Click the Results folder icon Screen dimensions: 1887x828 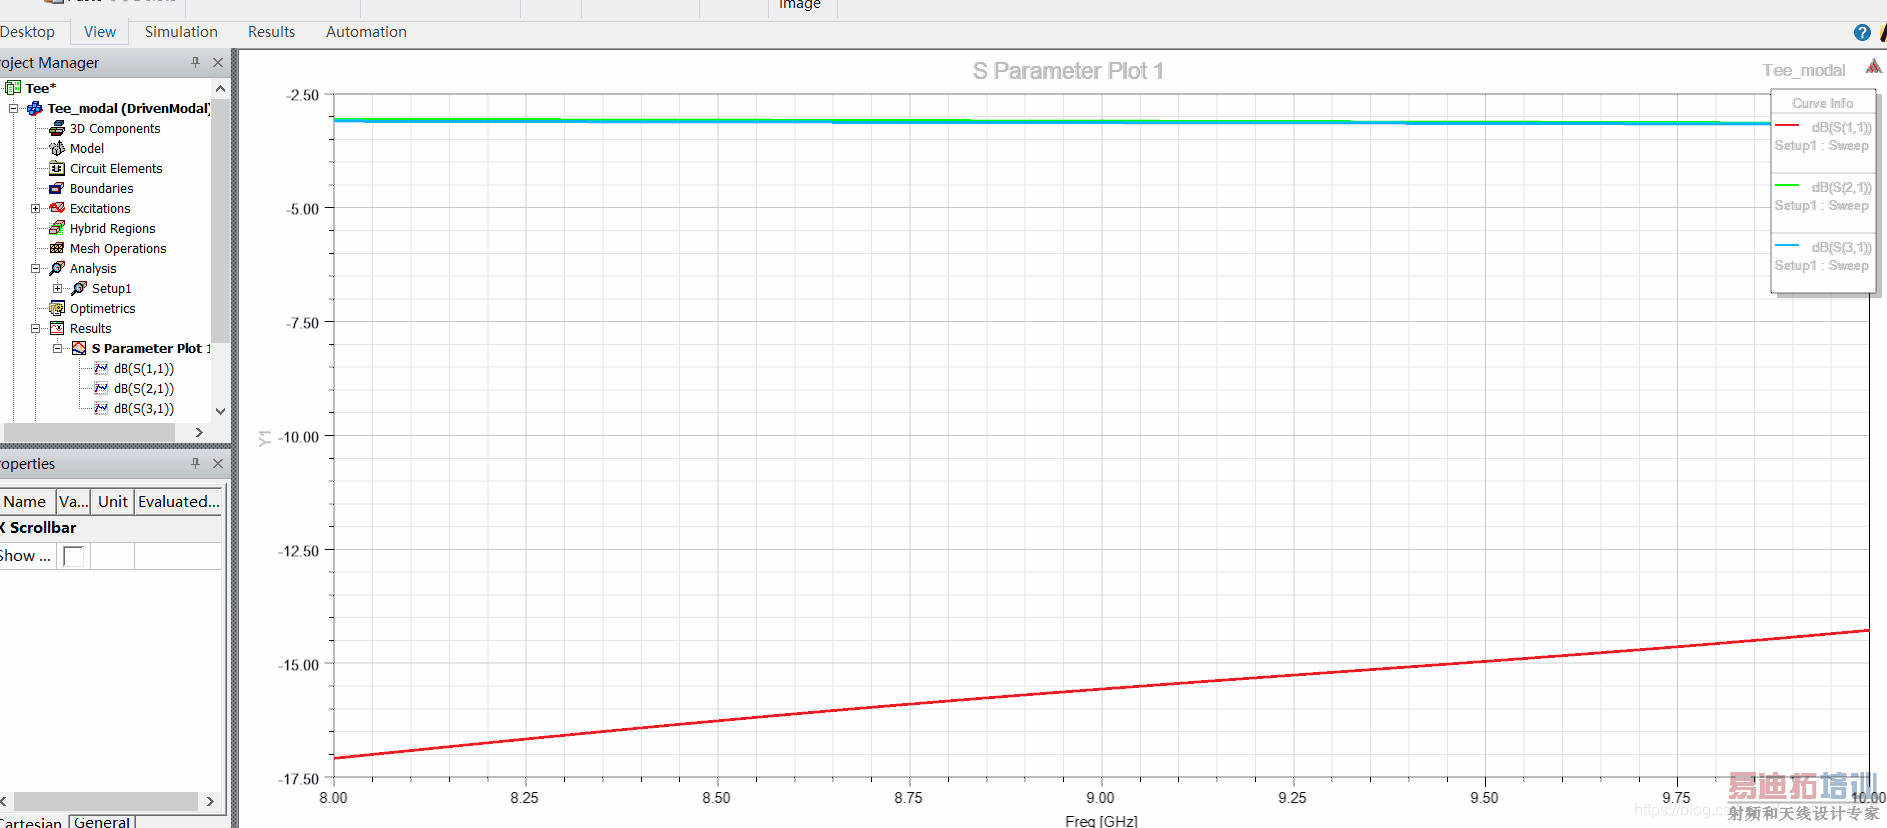tap(57, 328)
